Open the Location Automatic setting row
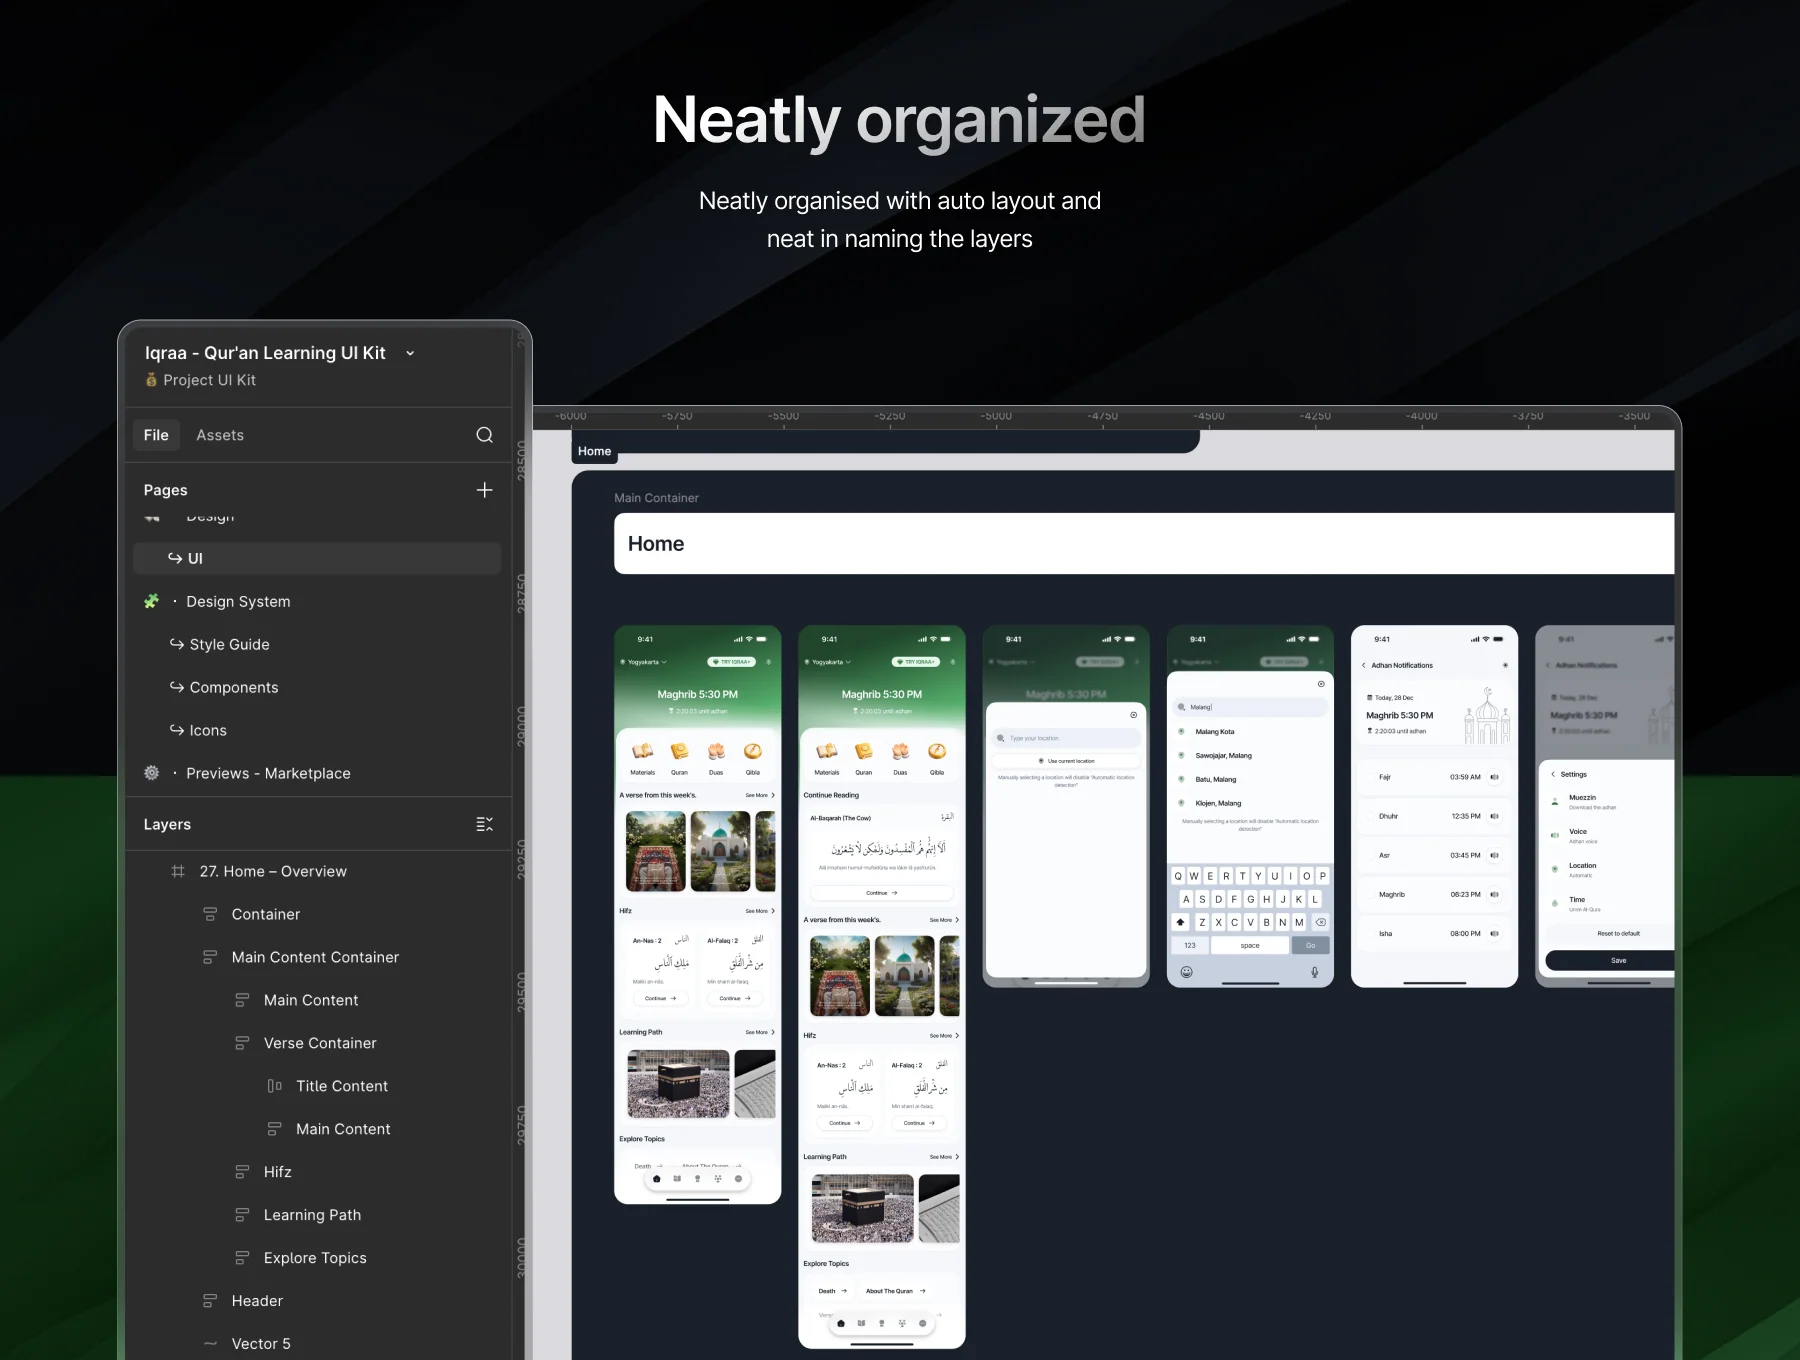Screen dimensions: 1800x1360 (1610, 870)
